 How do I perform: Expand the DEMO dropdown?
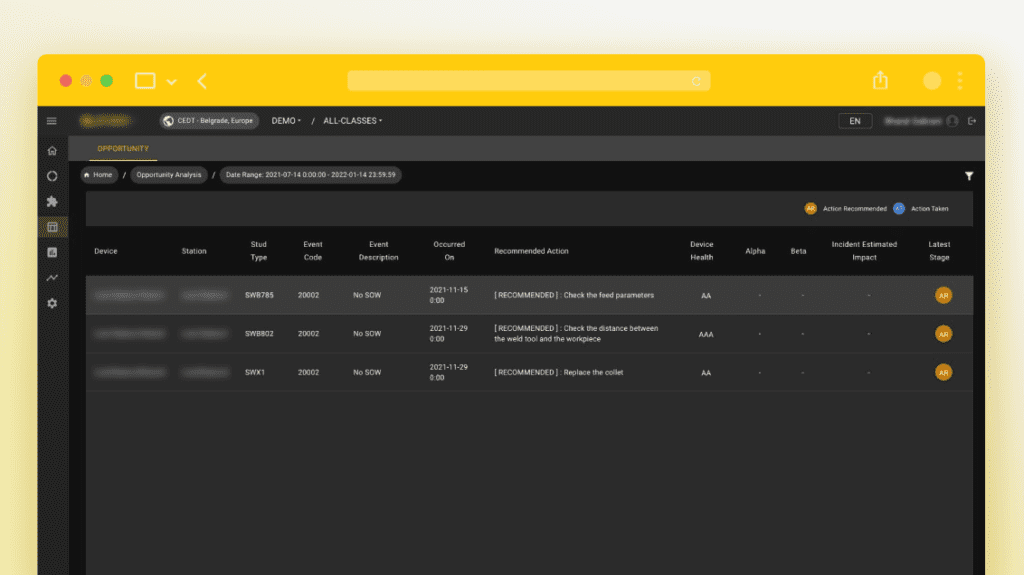pos(286,121)
